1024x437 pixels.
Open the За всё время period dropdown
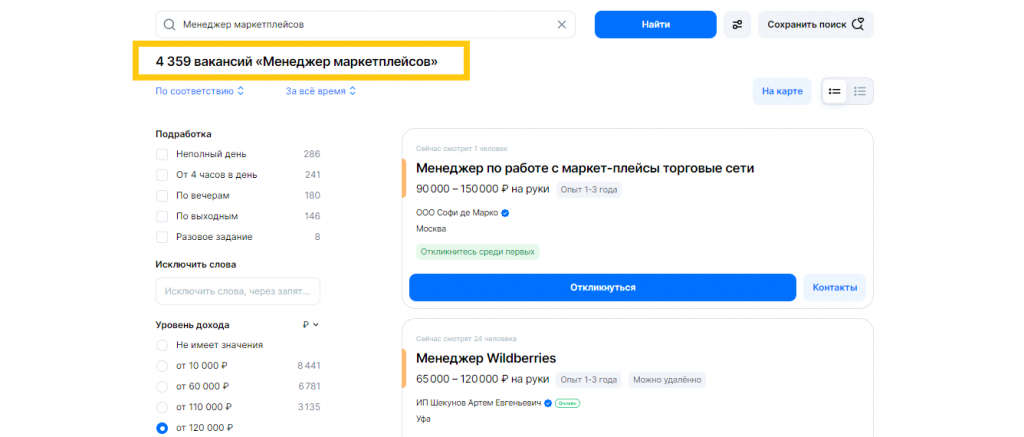coord(321,91)
